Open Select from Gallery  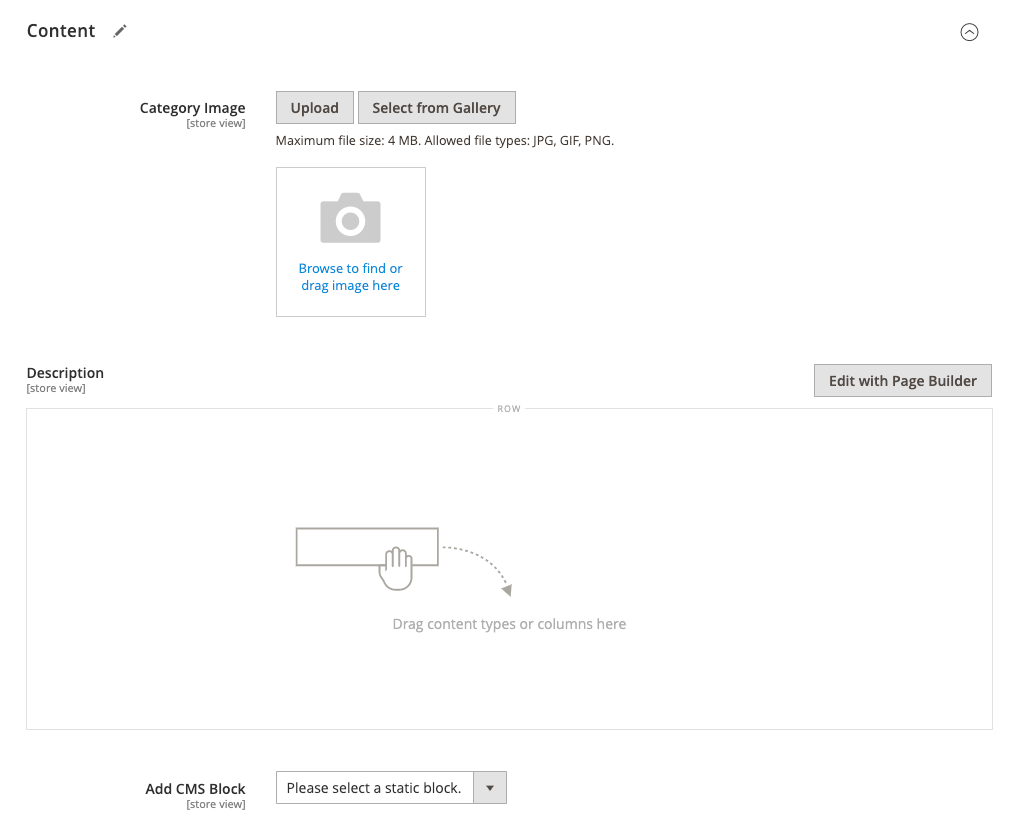pos(437,107)
